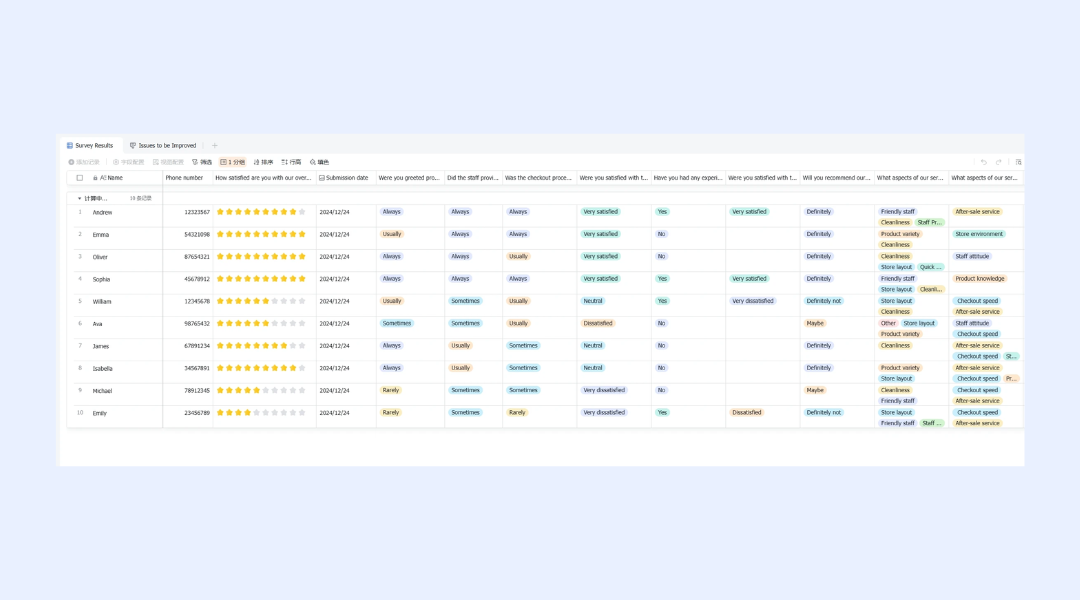Click the star rating in William's row
Viewport: 1080px width, 600px height.
tap(261, 301)
